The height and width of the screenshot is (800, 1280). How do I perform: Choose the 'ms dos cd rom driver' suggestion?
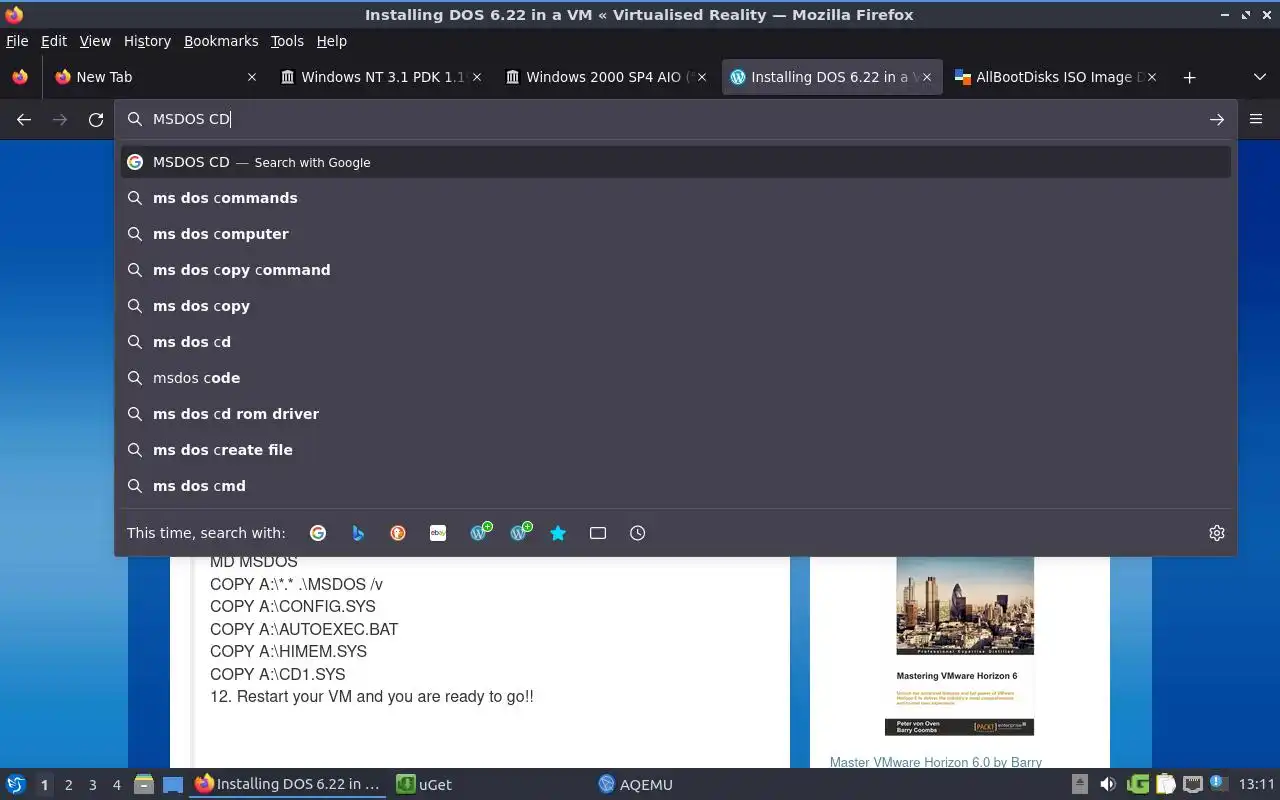tap(675, 414)
